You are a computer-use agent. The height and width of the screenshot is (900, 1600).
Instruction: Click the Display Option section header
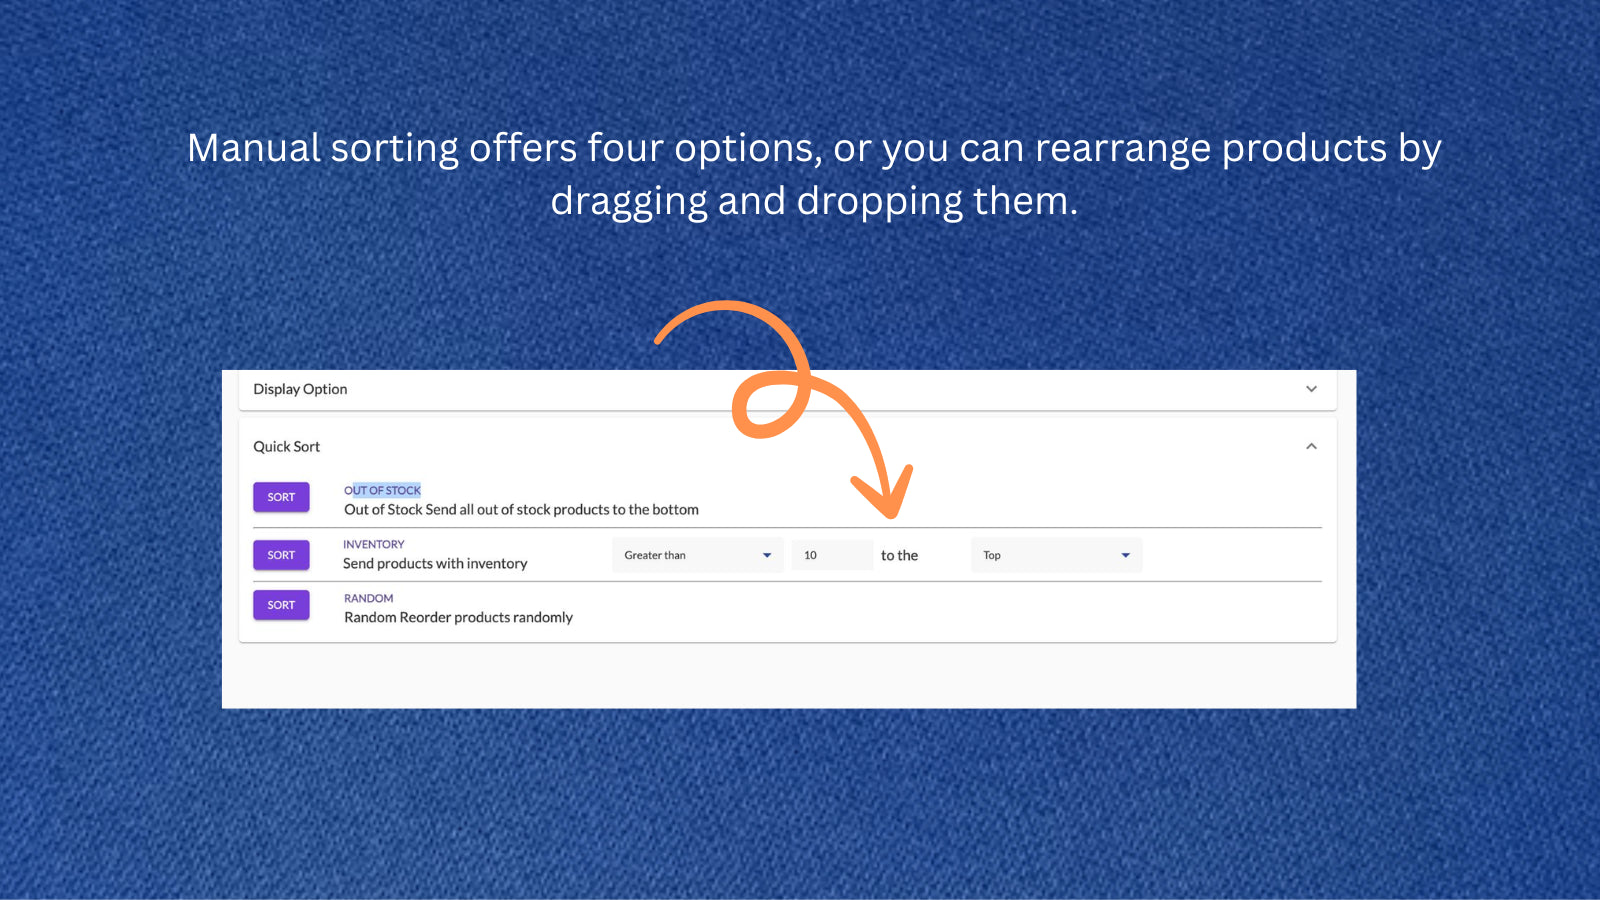point(300,389)
